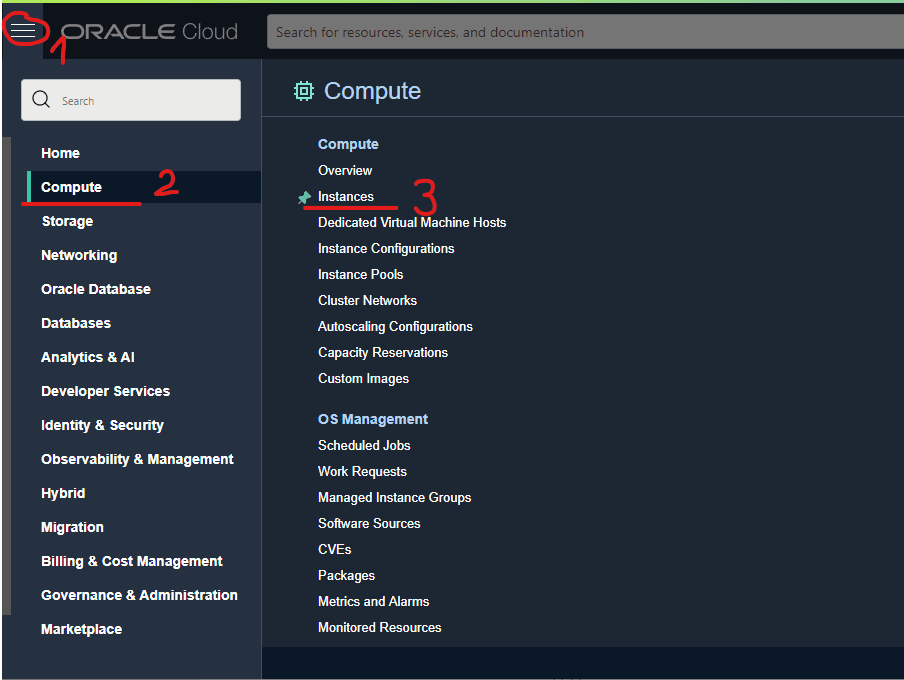Open Packages under OS Management

(346, 575)
